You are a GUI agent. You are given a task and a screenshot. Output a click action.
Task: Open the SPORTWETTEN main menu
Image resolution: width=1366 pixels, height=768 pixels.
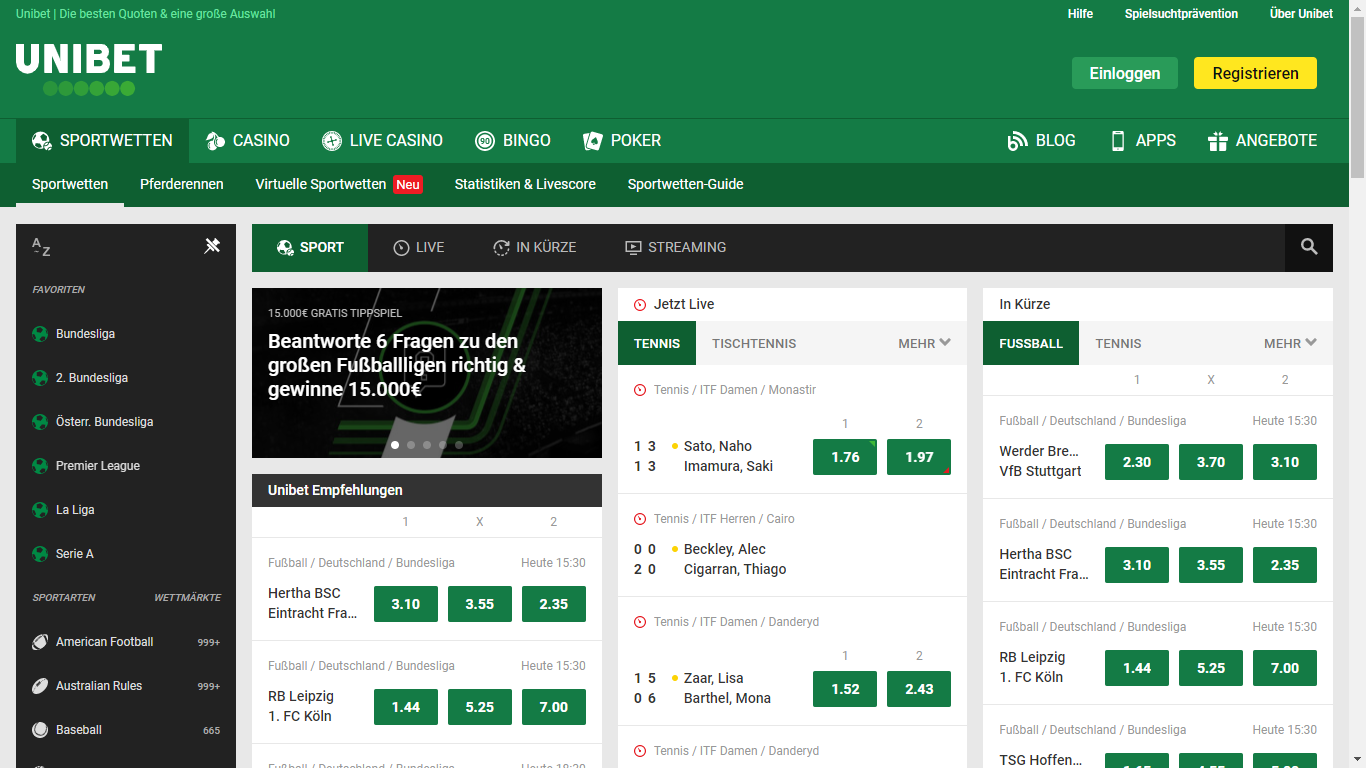102,141
